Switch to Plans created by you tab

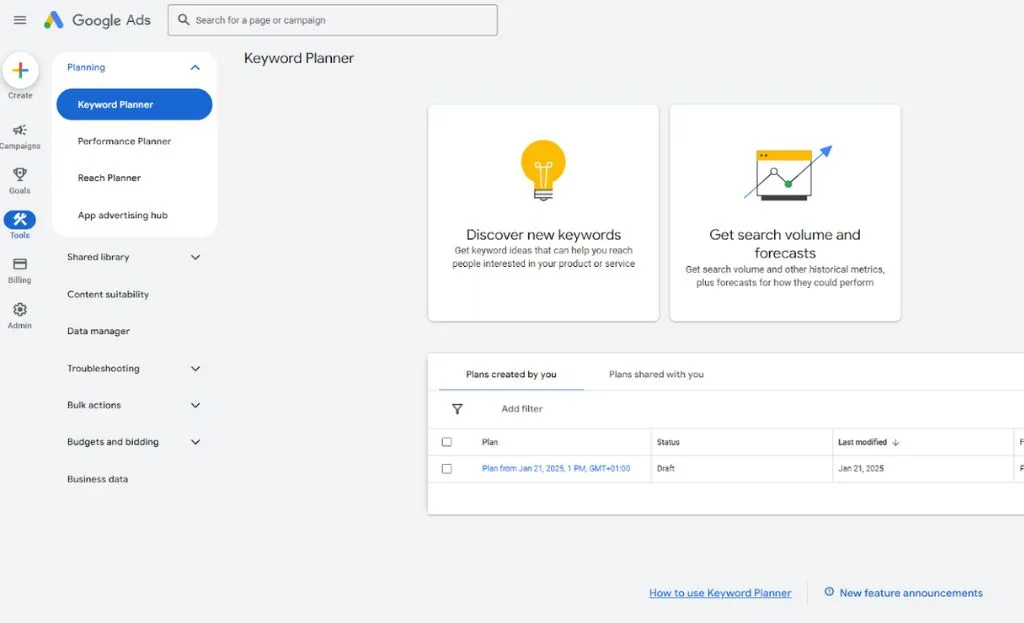511,374
